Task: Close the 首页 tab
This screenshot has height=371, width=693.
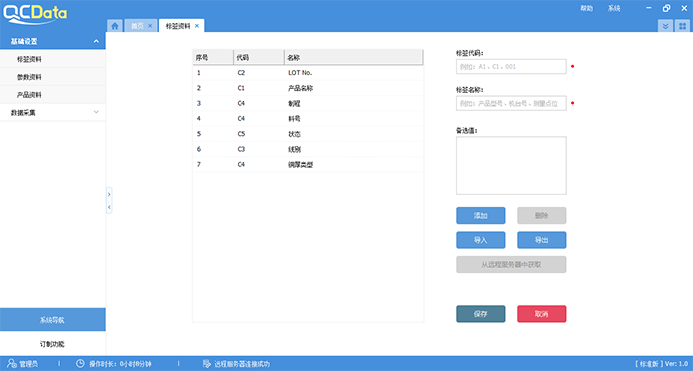Action: 150,26
